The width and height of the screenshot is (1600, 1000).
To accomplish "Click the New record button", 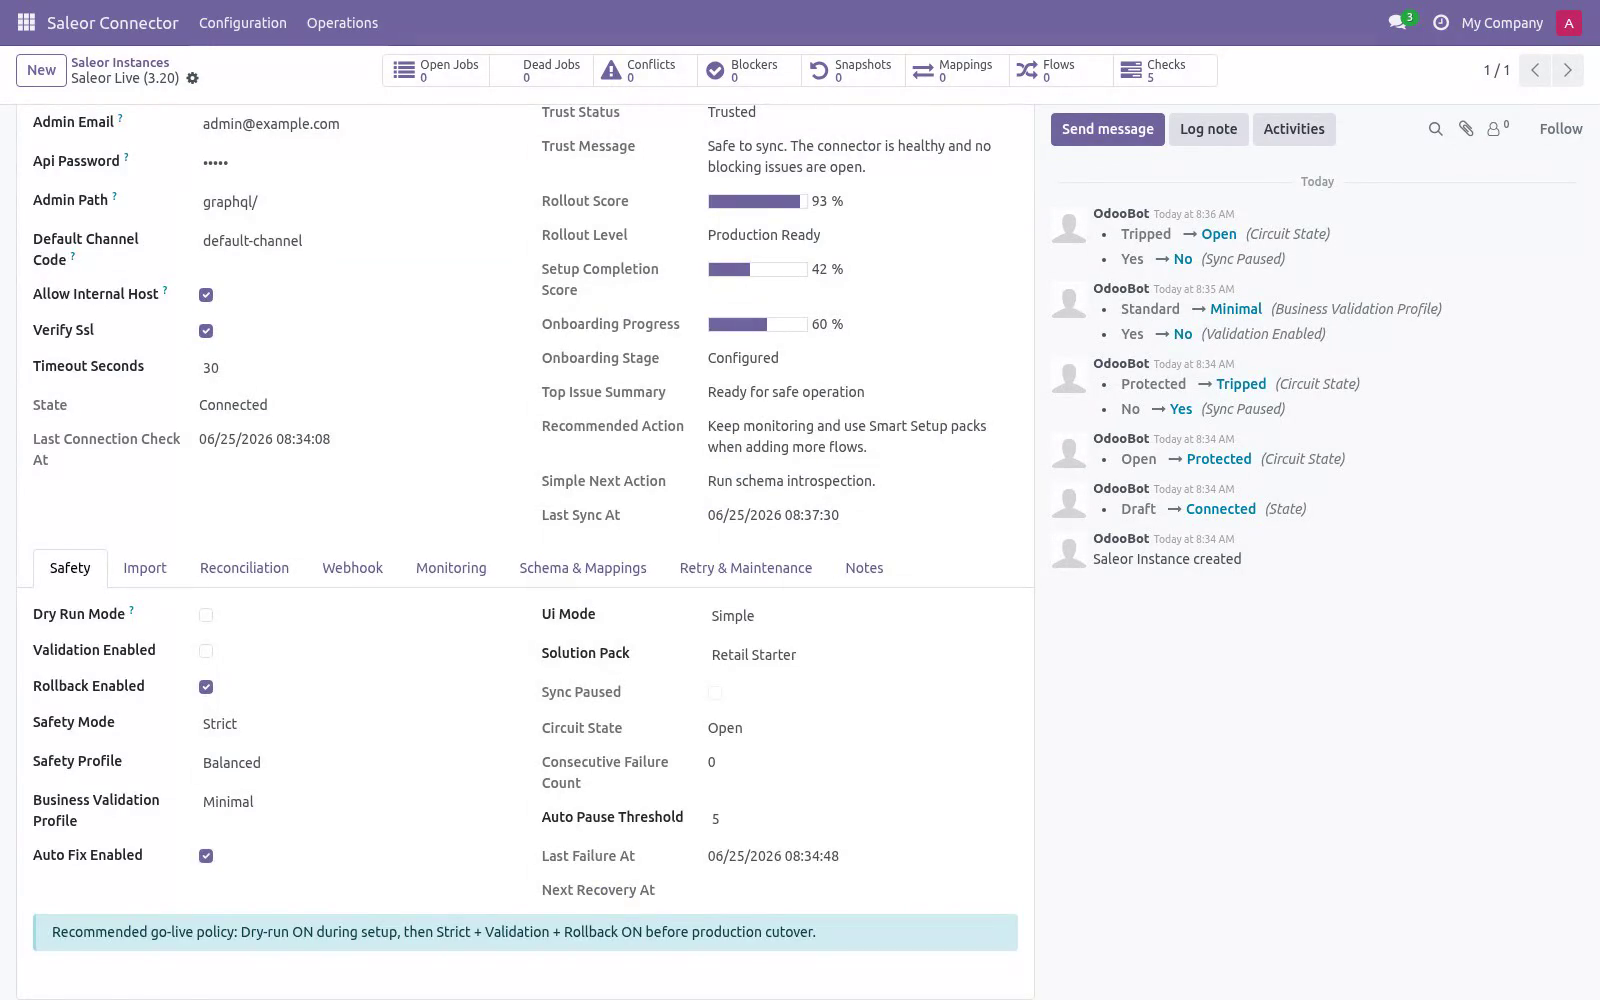I will pyautogui.click(x=41, y=70).
